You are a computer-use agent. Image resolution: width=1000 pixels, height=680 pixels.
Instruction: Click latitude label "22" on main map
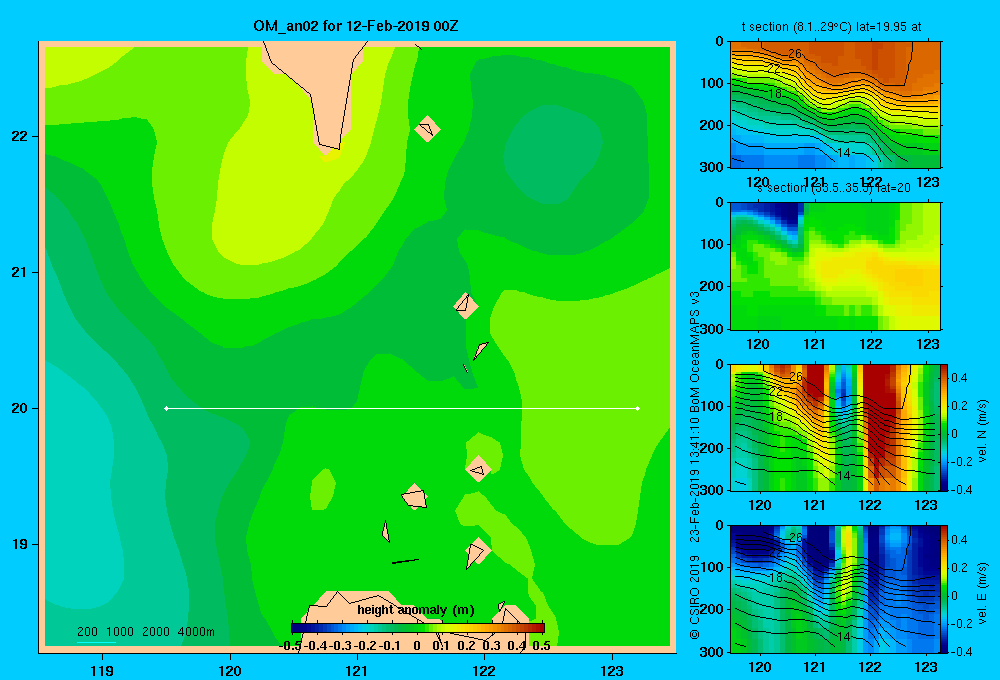point(20,137)
